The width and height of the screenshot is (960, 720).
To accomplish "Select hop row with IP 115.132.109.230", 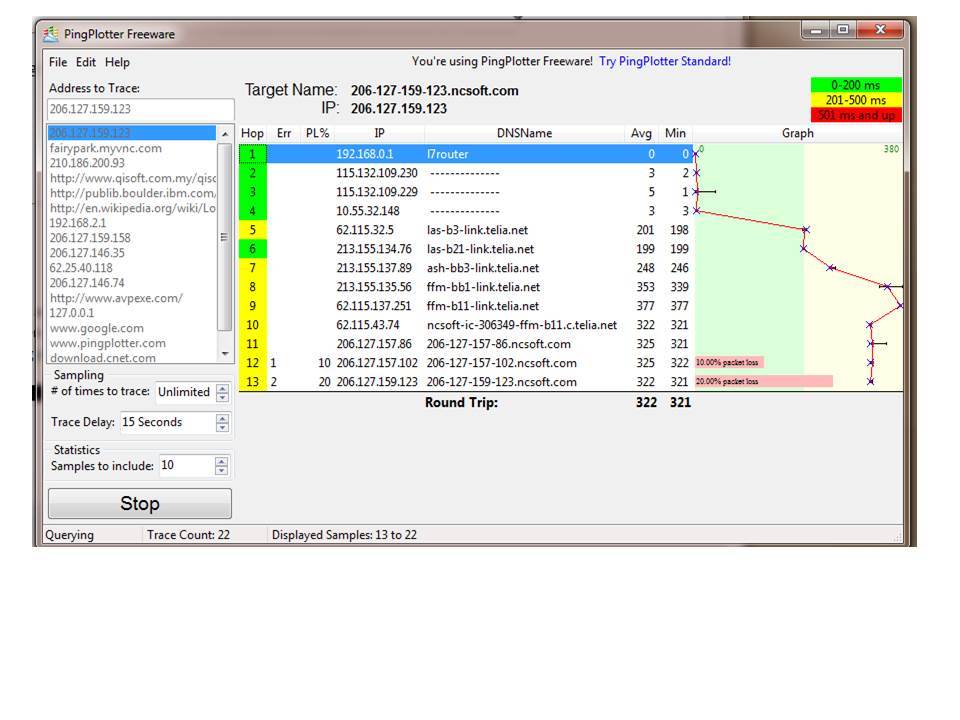I will 466,173.
